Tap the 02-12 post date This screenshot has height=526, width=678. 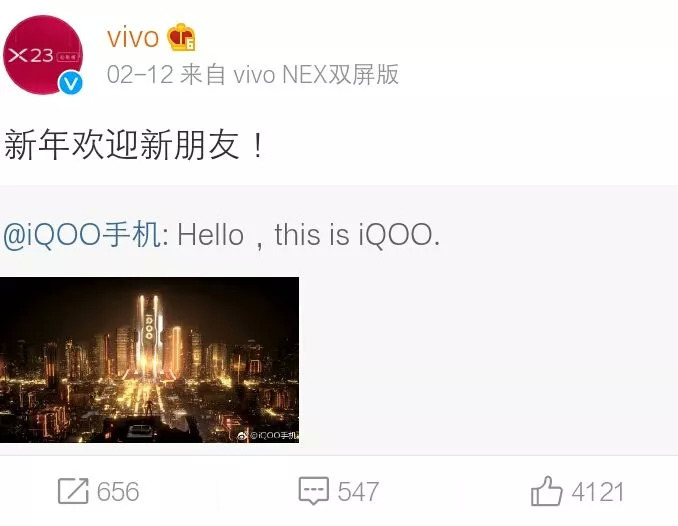140,74
